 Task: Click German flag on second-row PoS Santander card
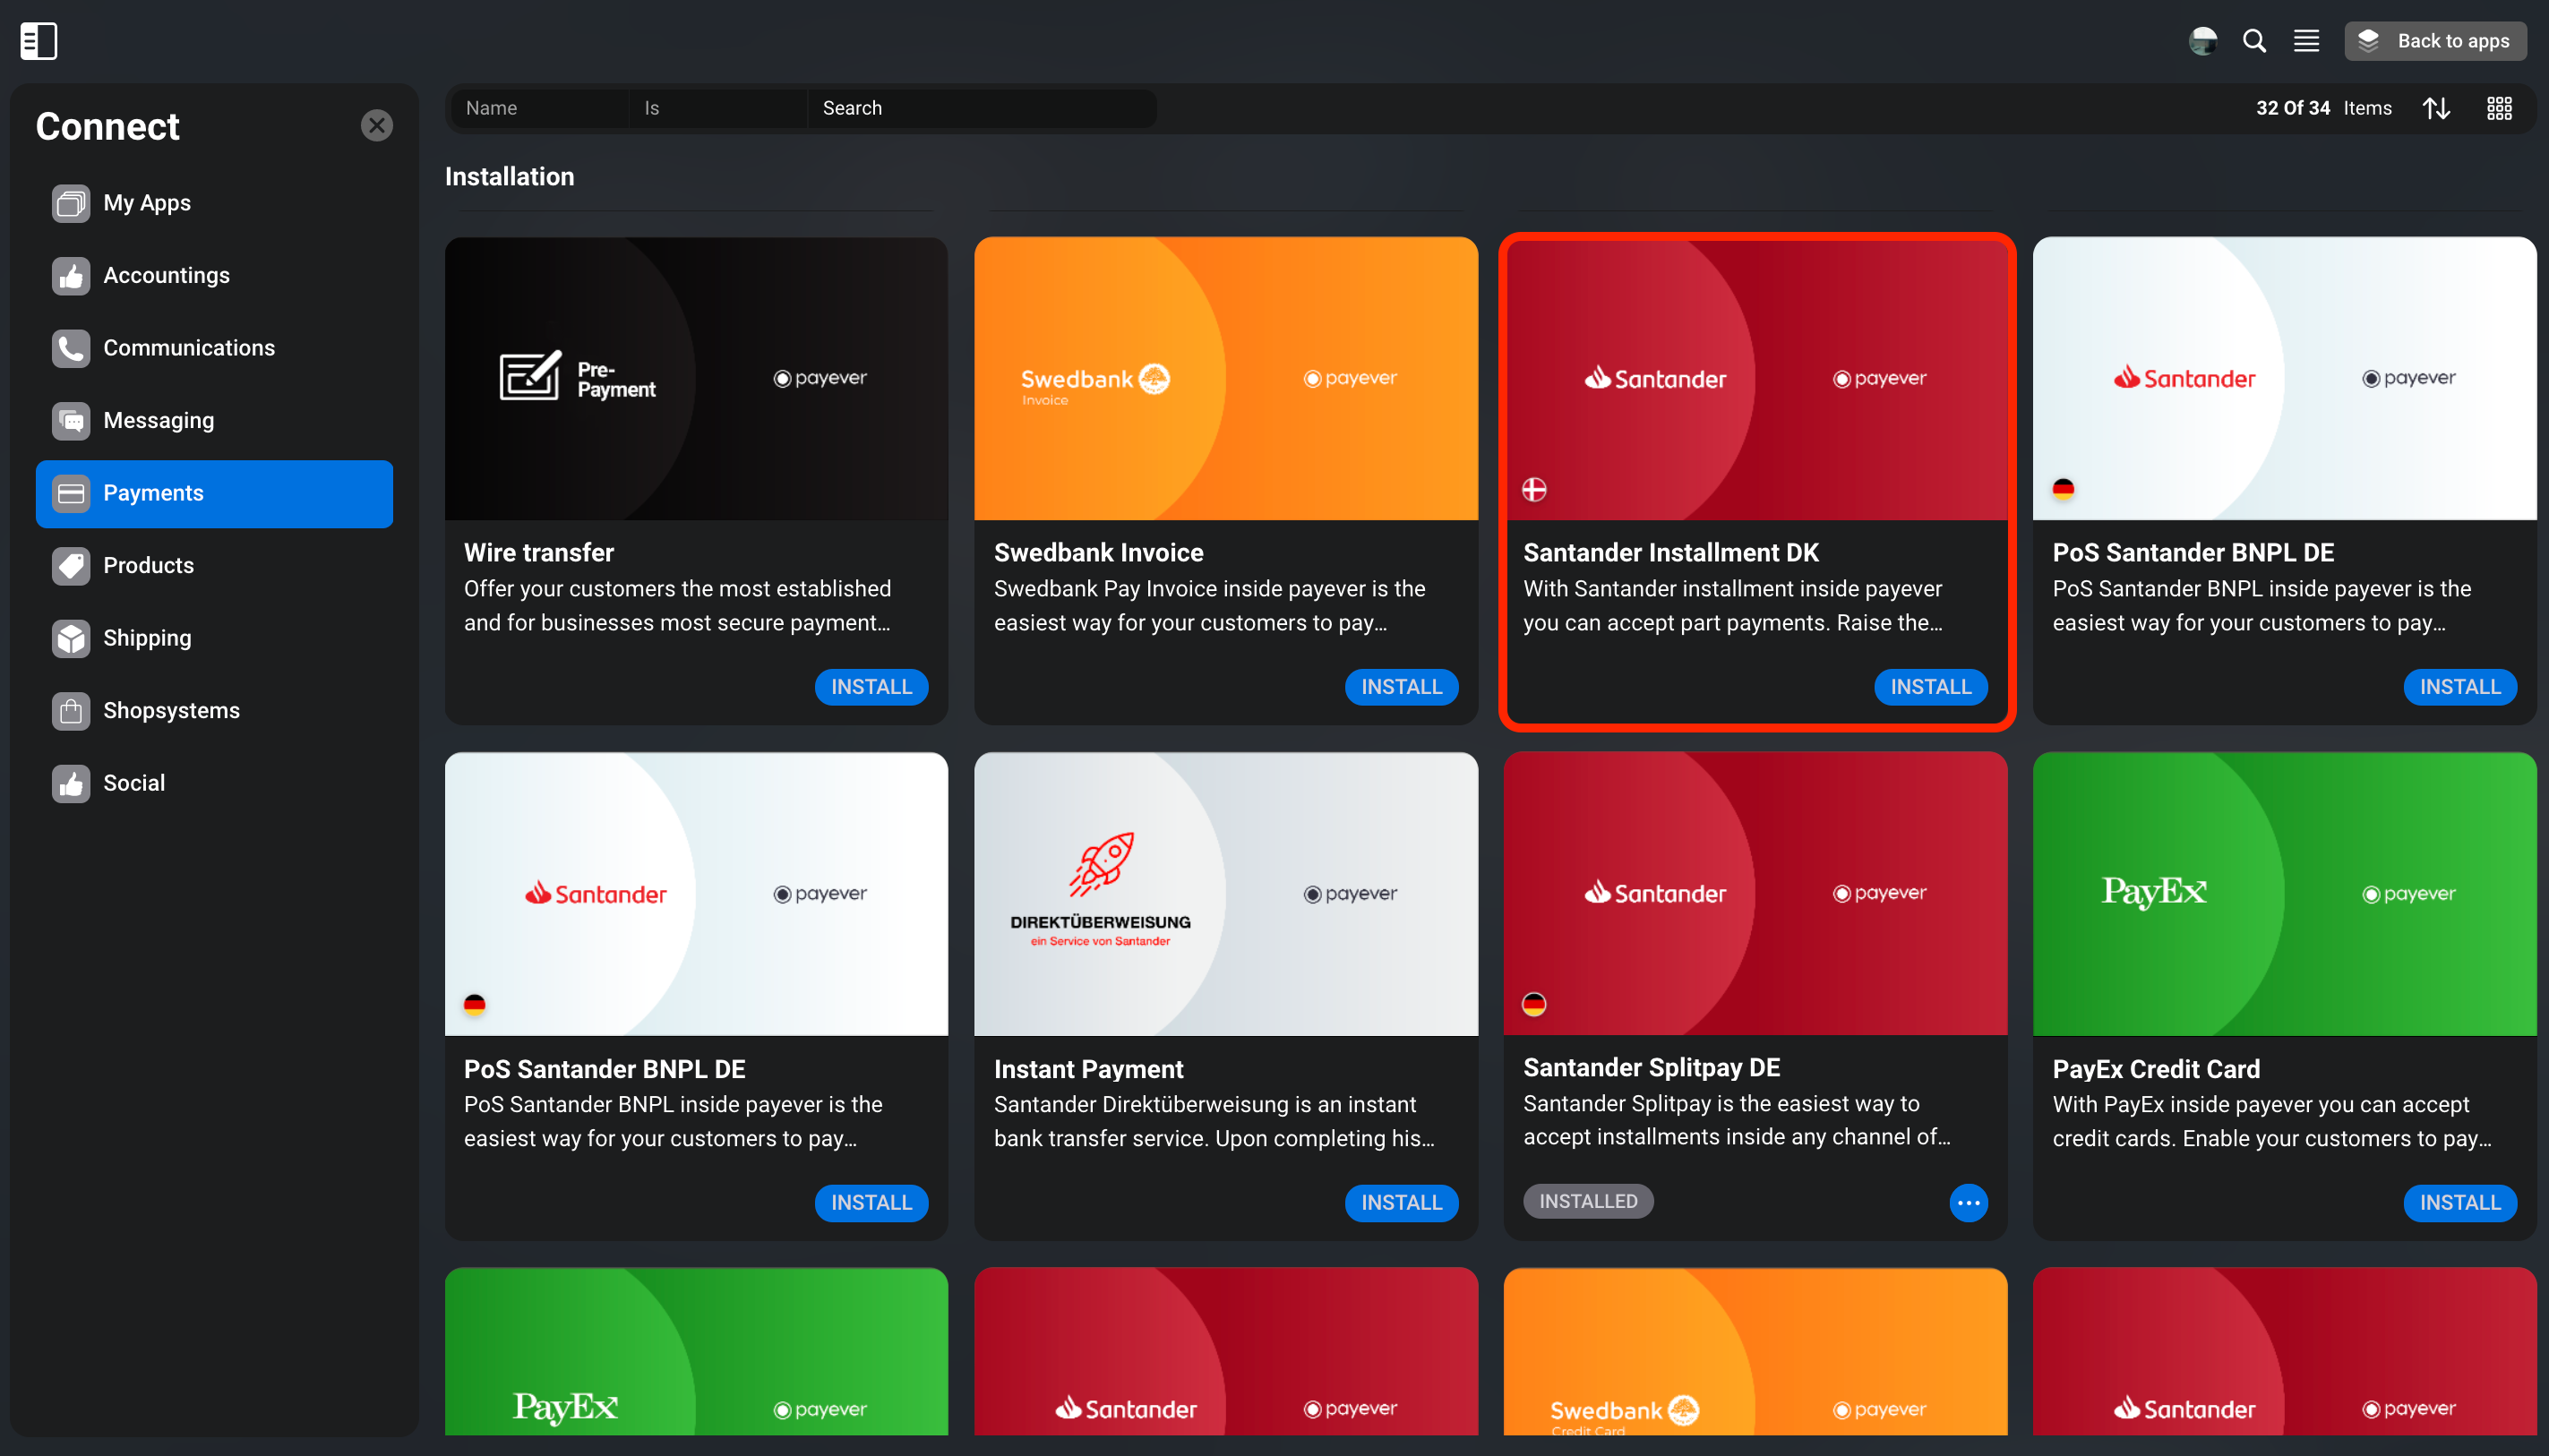tap(475, 1004)
